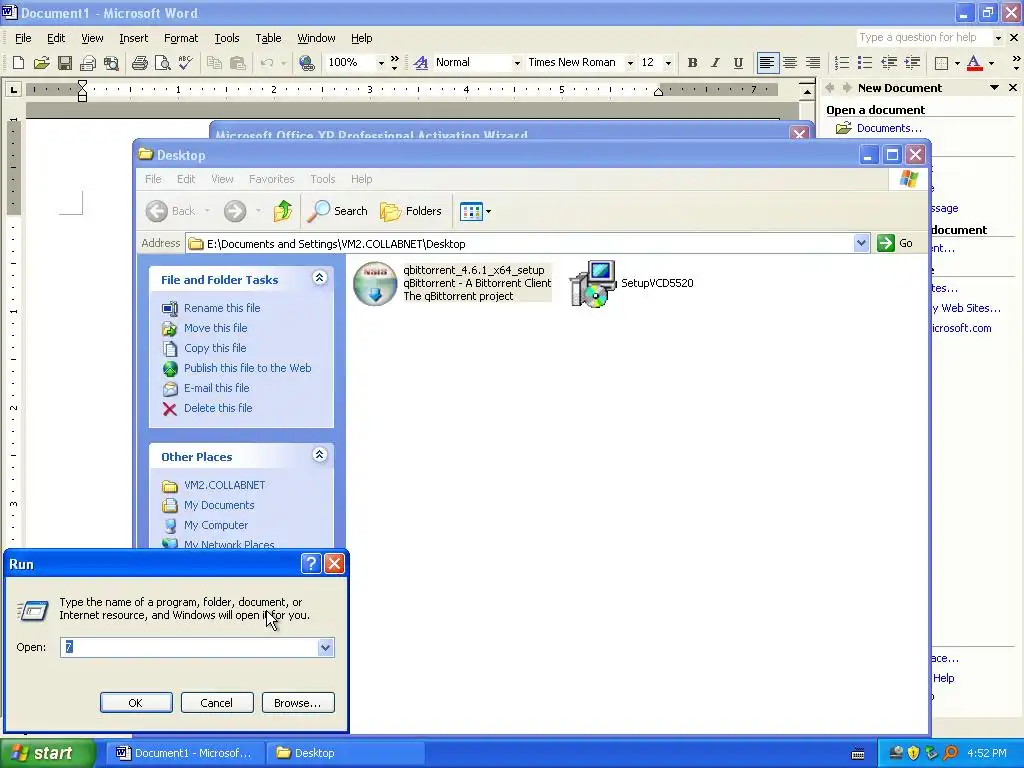The height and width of the screenshot is (768, 1024).
Task: Collapse the File and Folder Tasks panel
Action: [319, 278]
